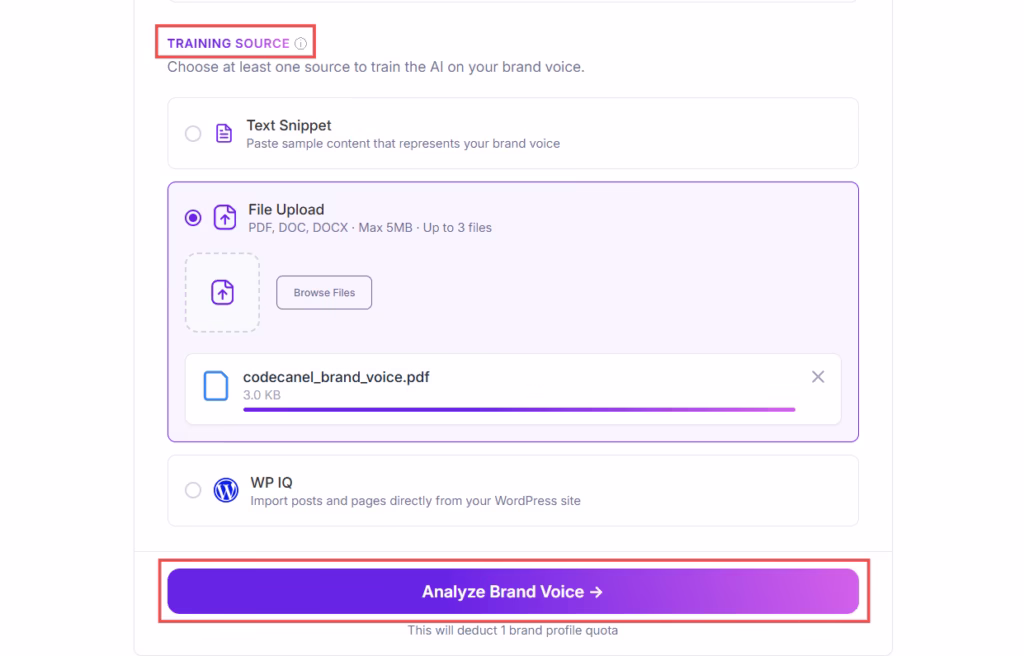Click the Browse Files button
This screenshot has width=1024, height=656.
coord(324,293)
